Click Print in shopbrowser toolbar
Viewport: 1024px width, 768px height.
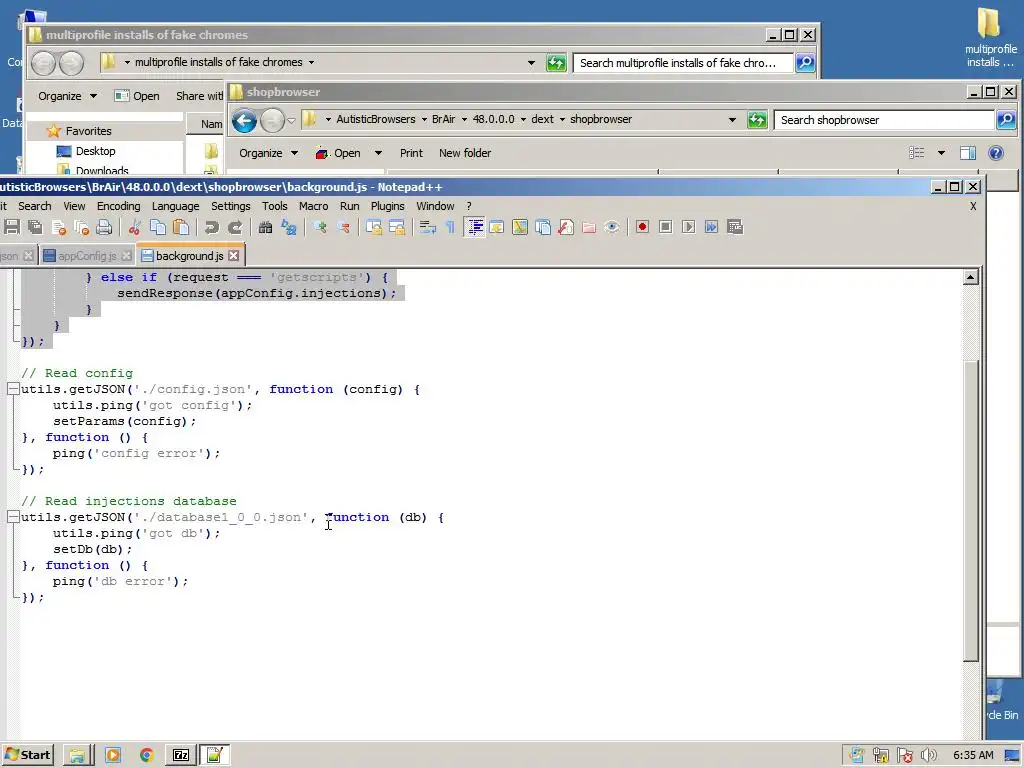click(411, 153)
